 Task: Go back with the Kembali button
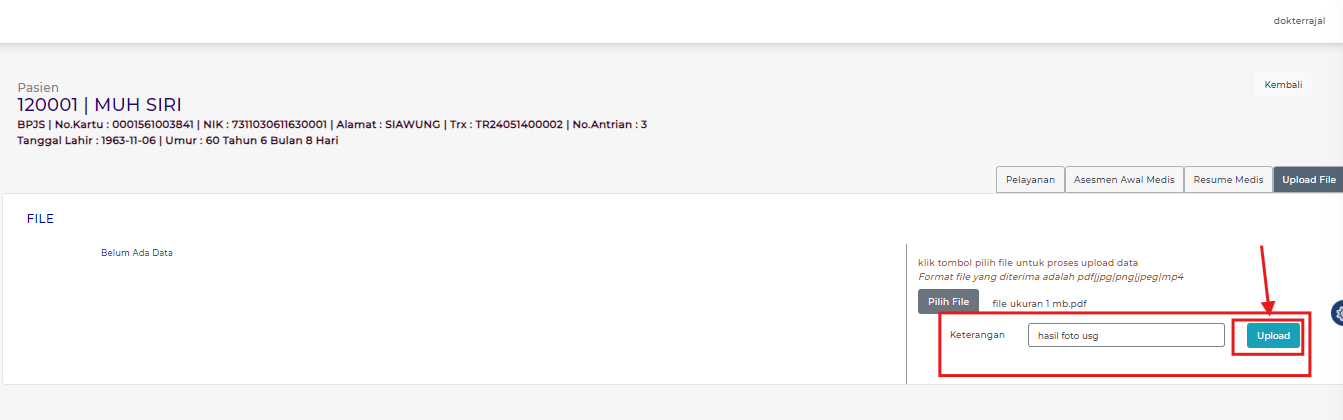(x=1283, y=85)
